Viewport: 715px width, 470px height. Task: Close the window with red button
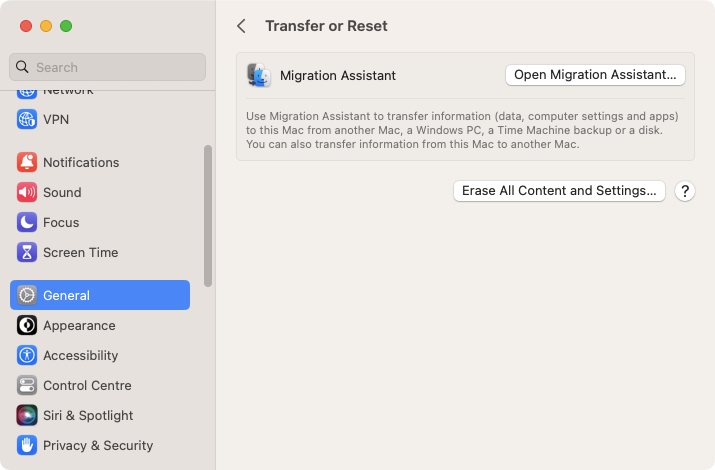coord(26,26)
